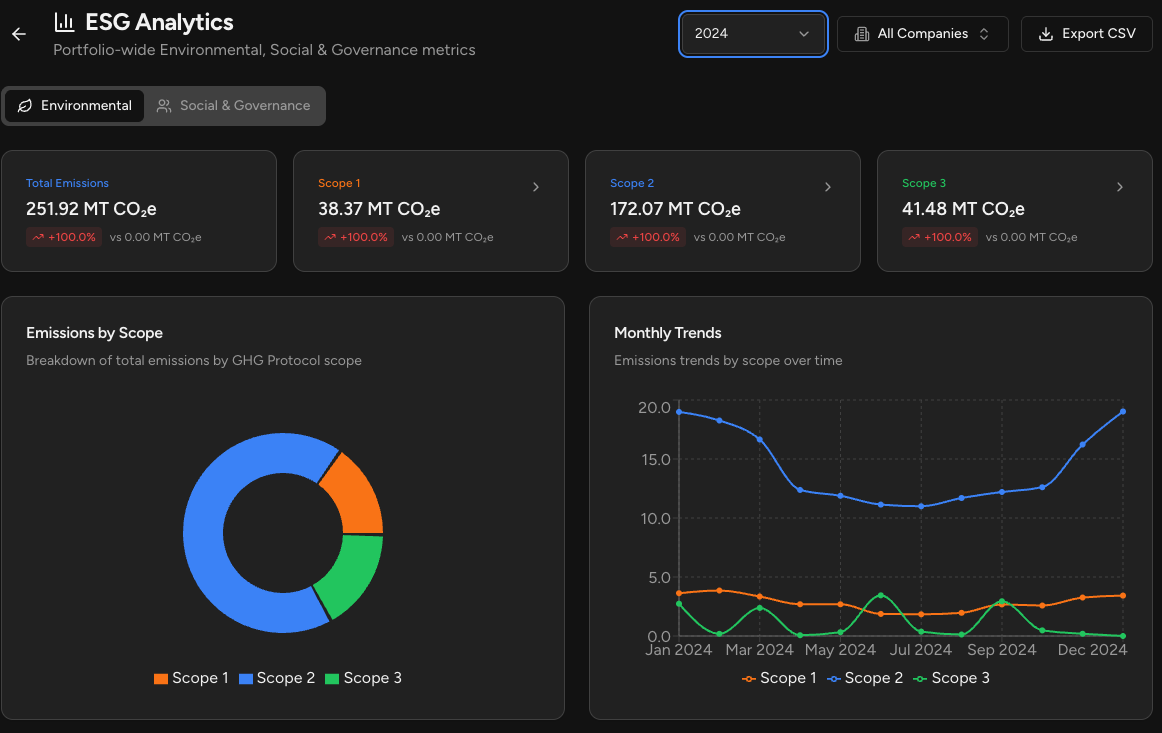The height and width of the screenshot is (733, 1162).
Task: Expand the Scope 1 card via its chevron
Action: click(x=536, y=186)
